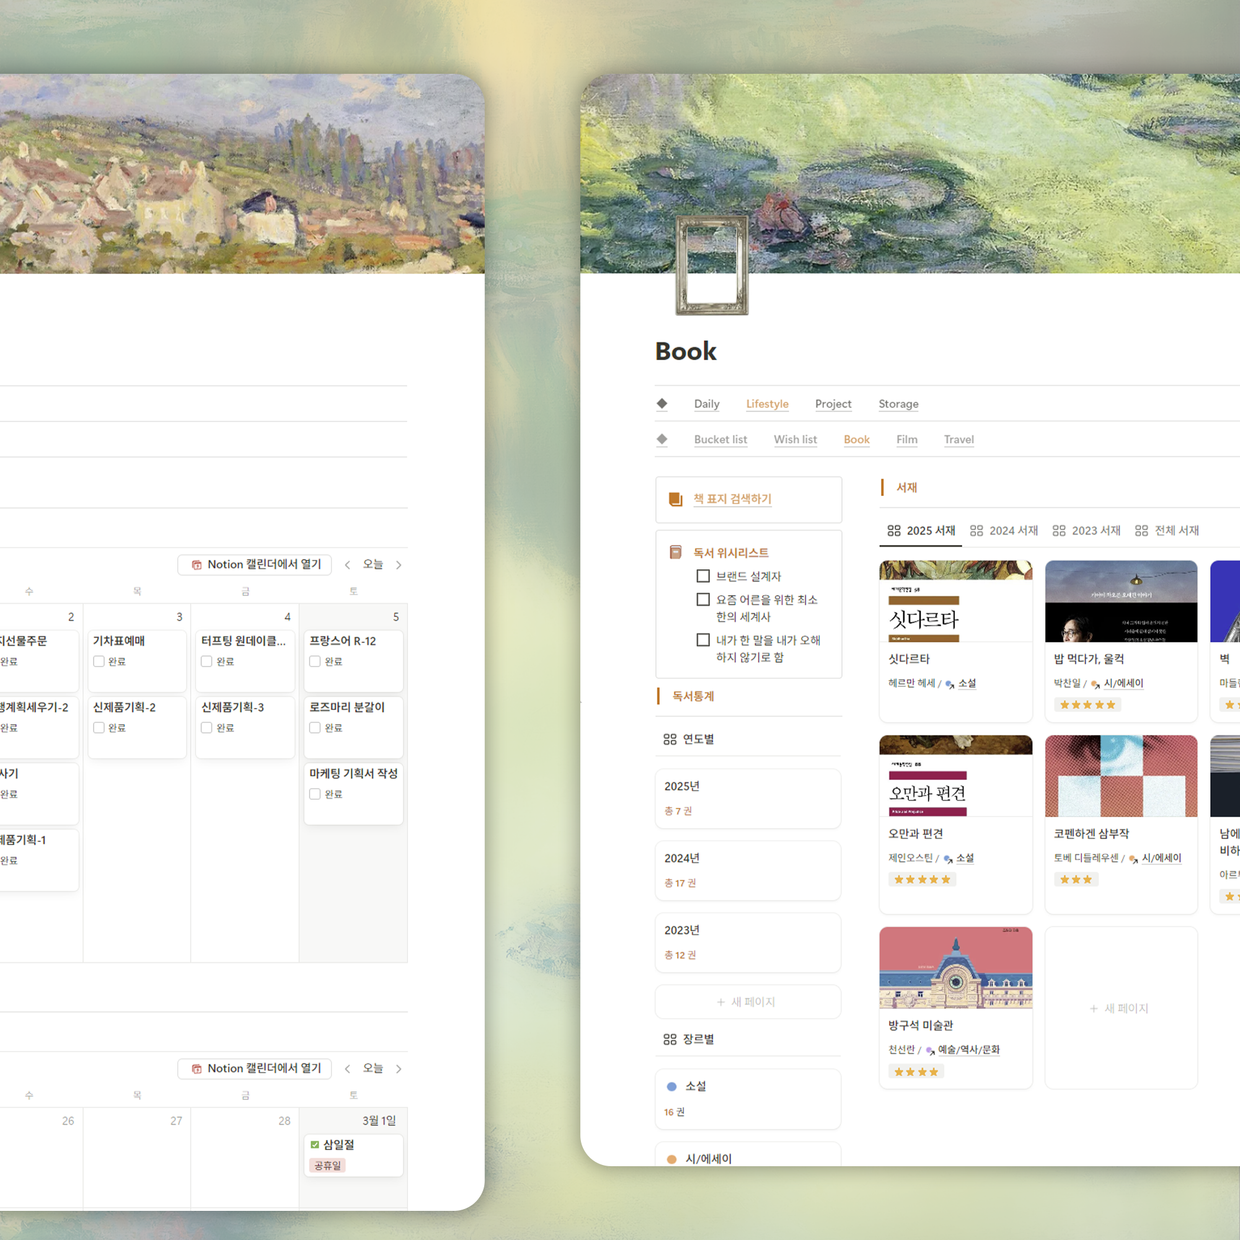This screenshot has width=1240, height=1240.
Task: Open the 소설 genre card
Action: tap(748, 1098)
